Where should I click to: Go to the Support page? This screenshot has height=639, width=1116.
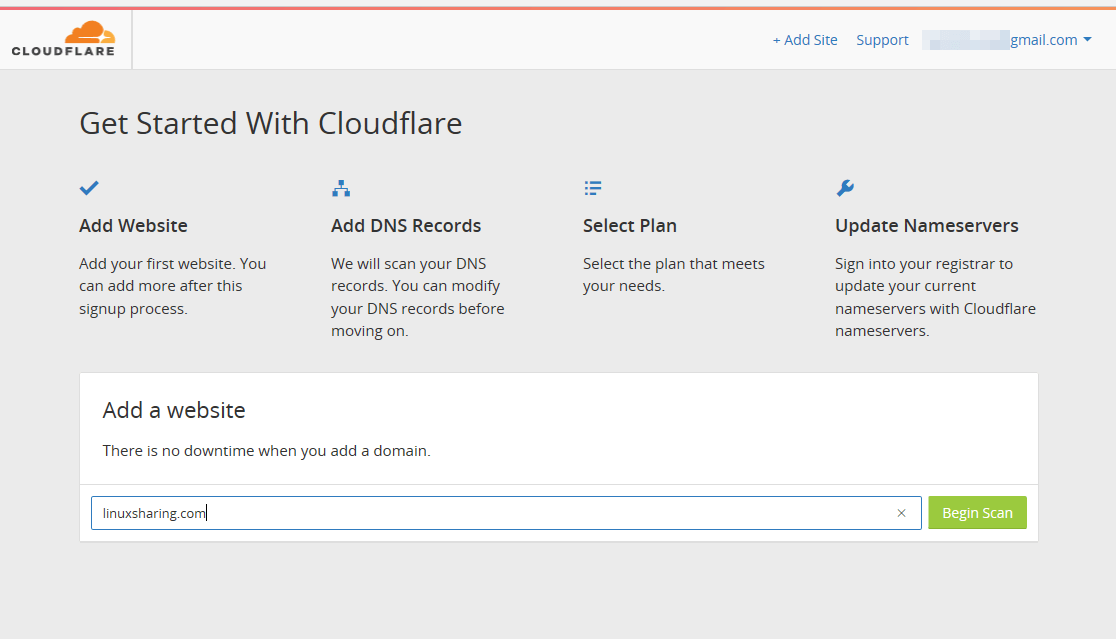[x=882, y=40]
